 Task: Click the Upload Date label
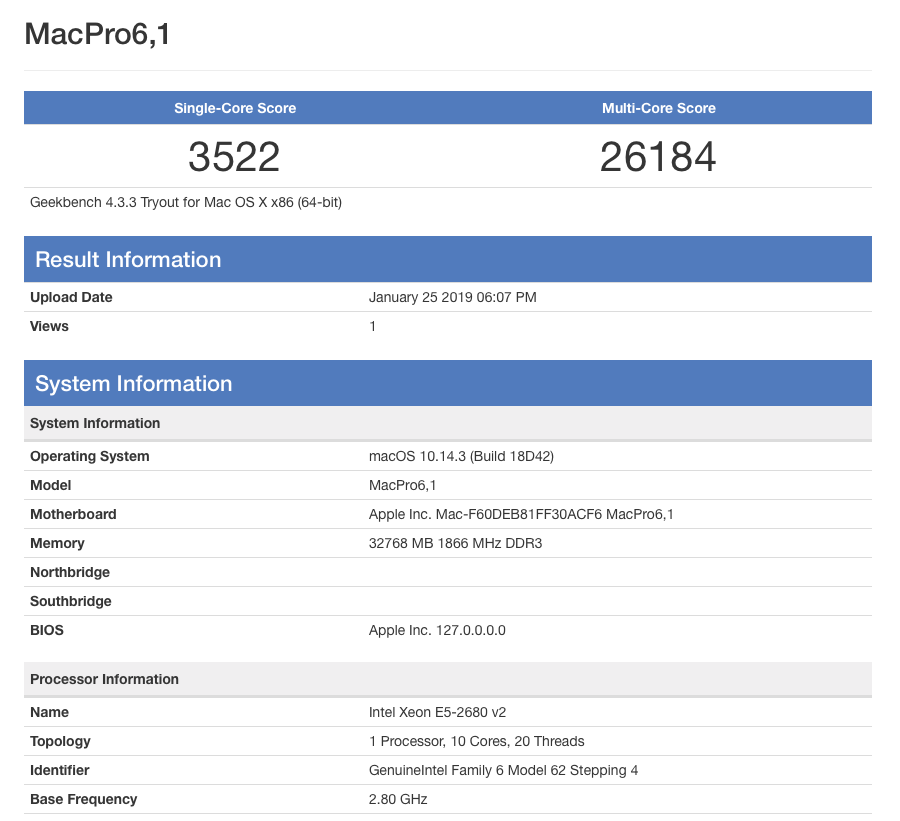71,297
